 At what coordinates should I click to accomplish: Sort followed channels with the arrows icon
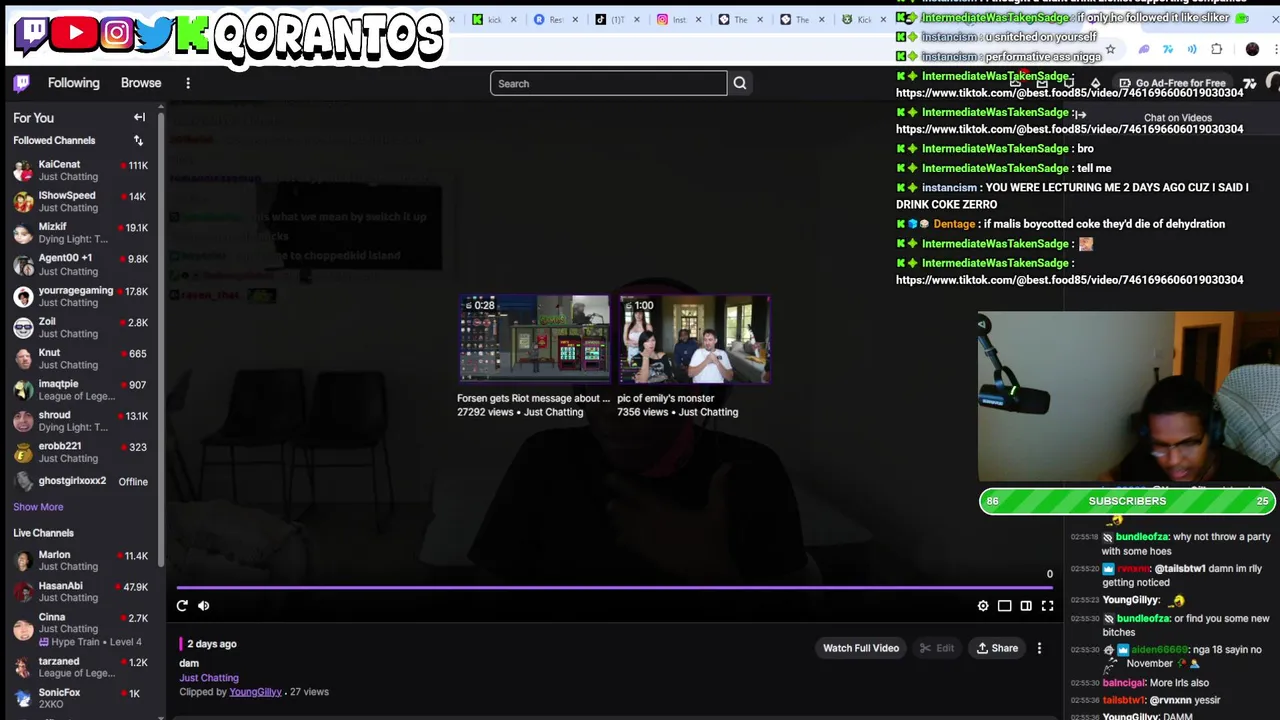(138, 141)
